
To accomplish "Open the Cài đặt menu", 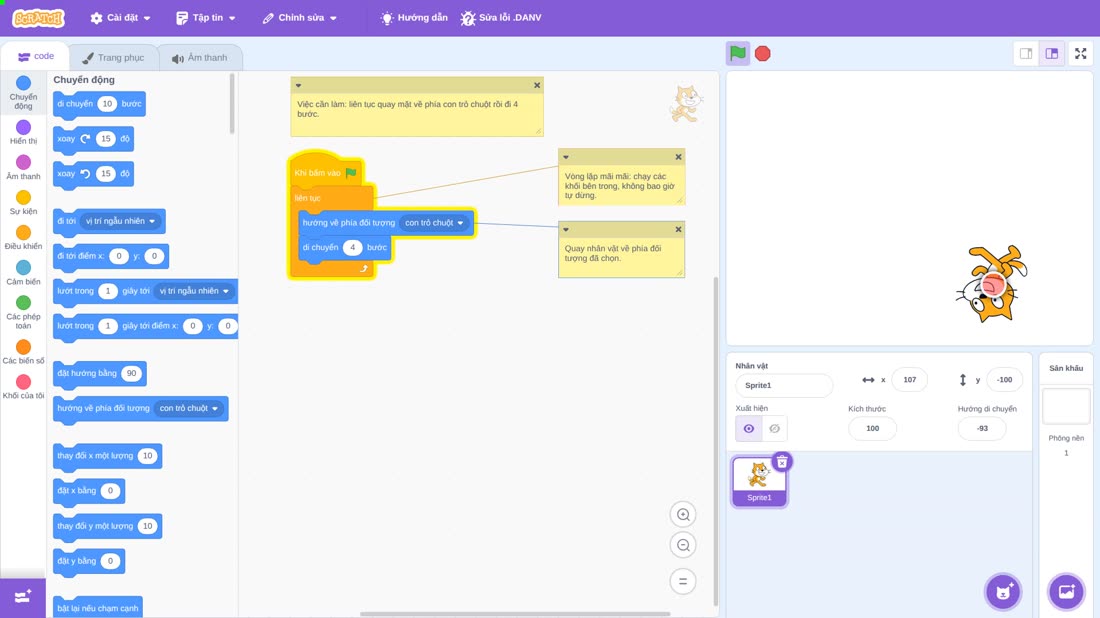I will (121, 18).
